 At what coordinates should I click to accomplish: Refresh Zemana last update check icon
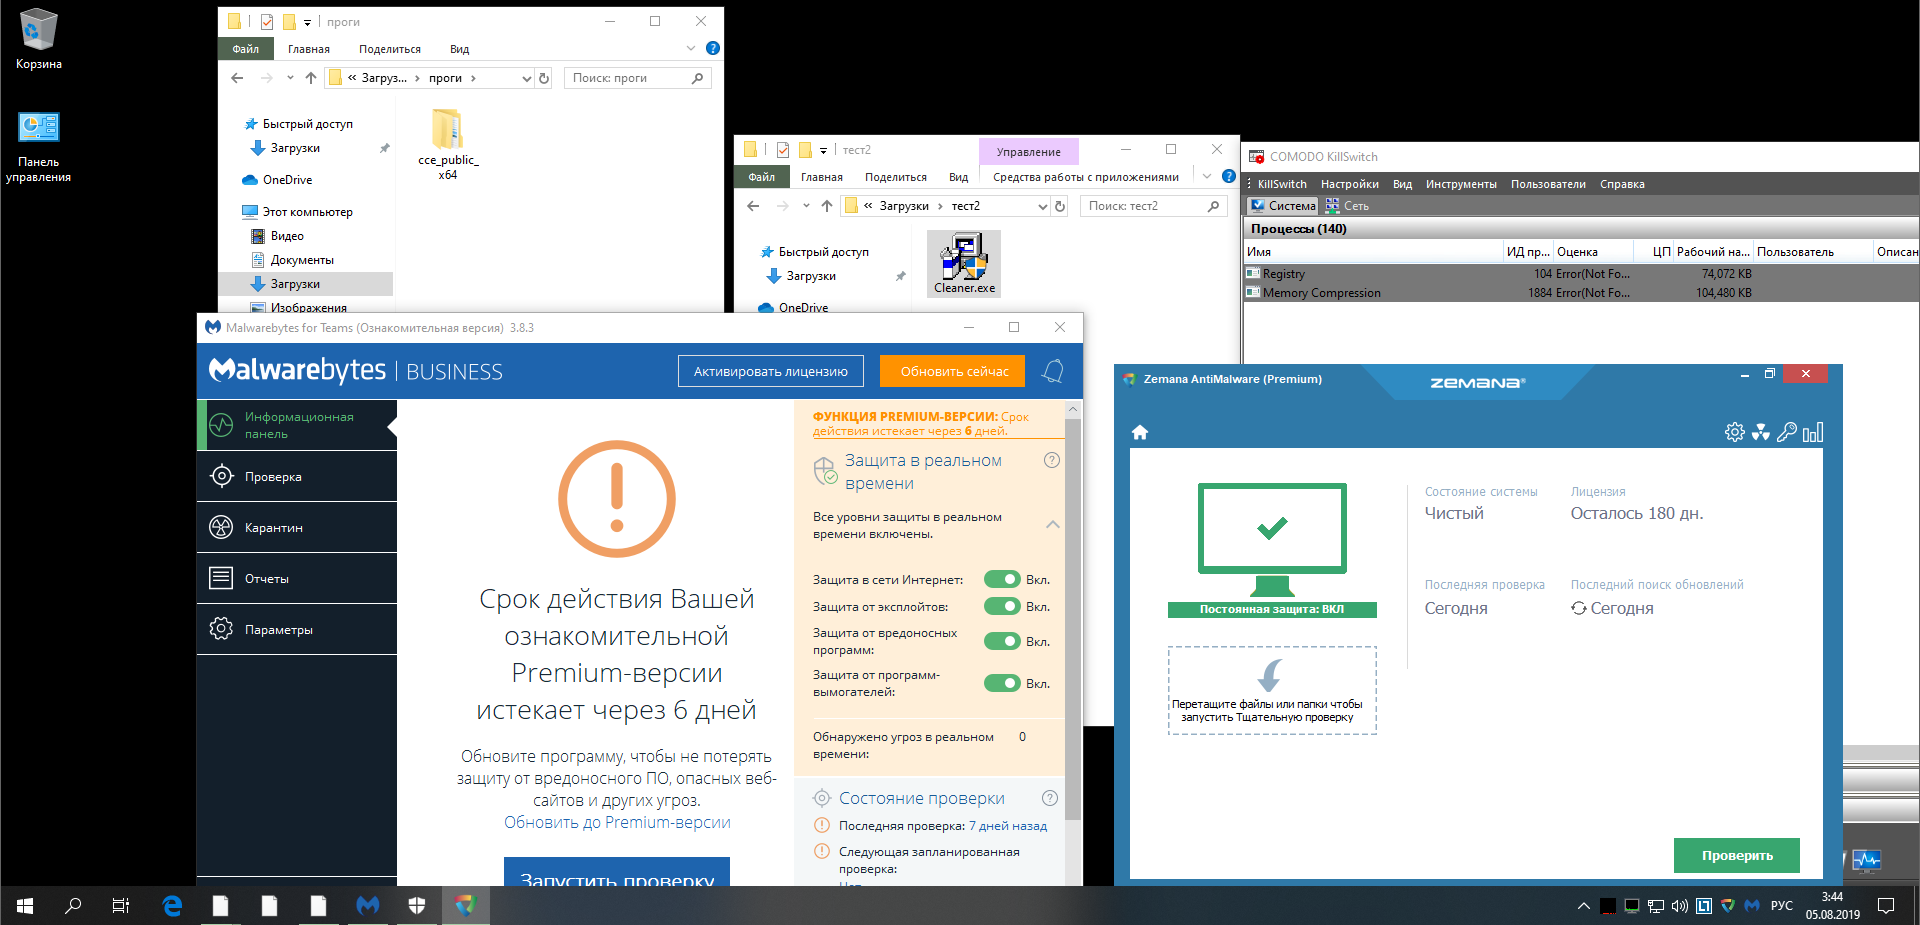click(1579, 608)
